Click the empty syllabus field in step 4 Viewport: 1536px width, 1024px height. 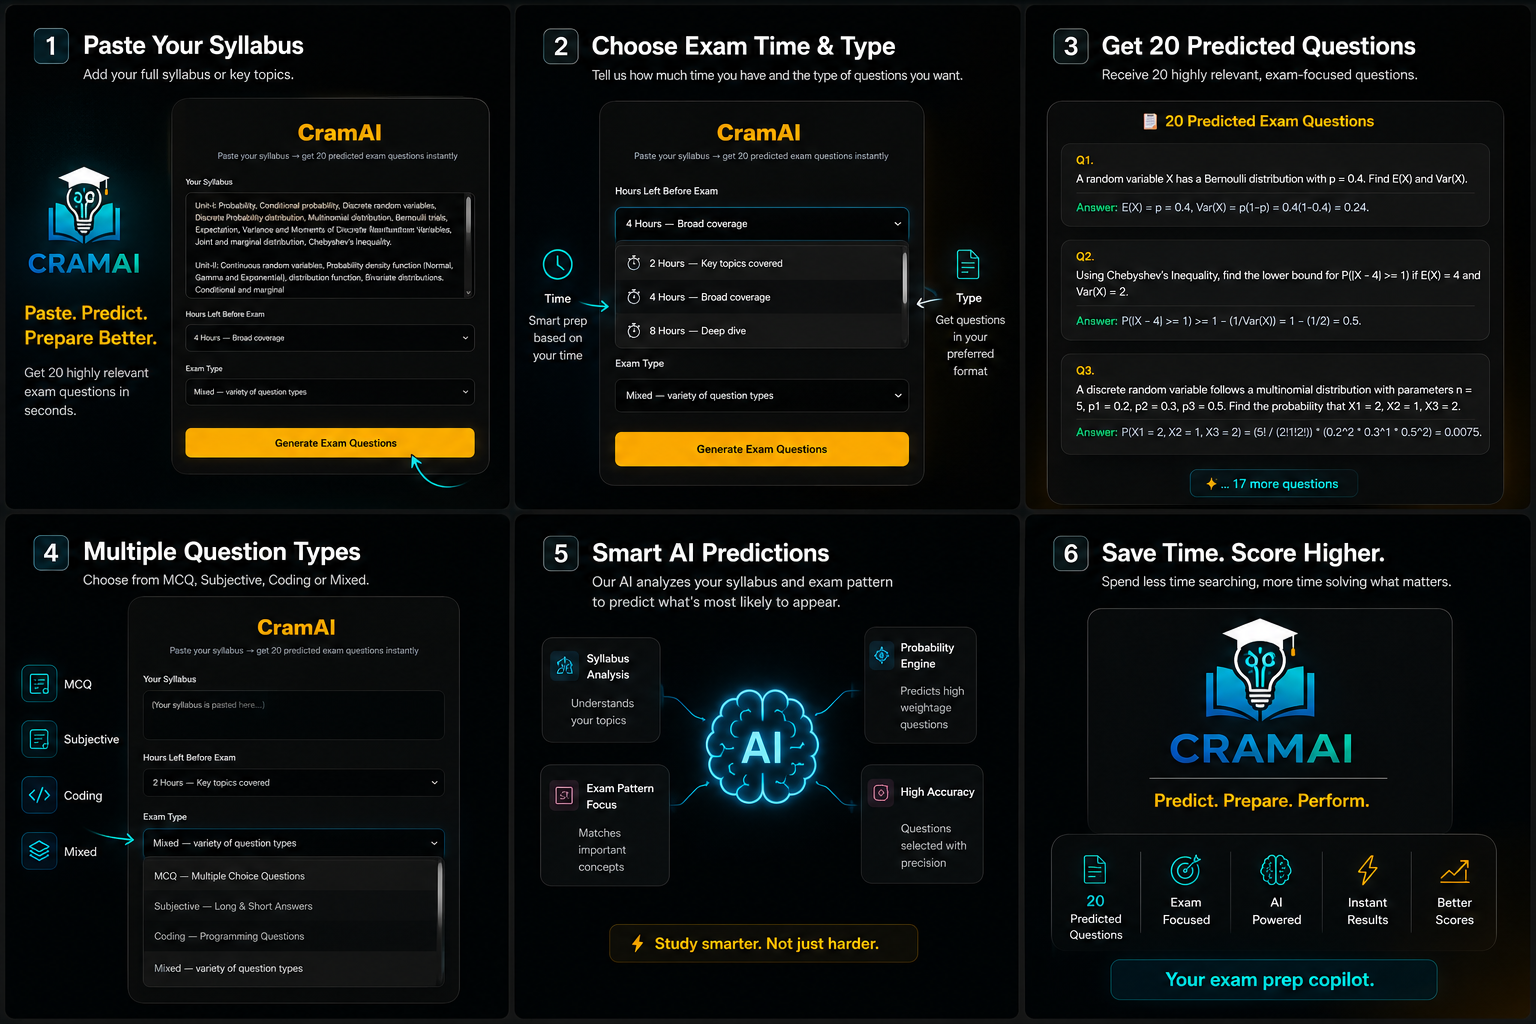[x=294, y=715]
